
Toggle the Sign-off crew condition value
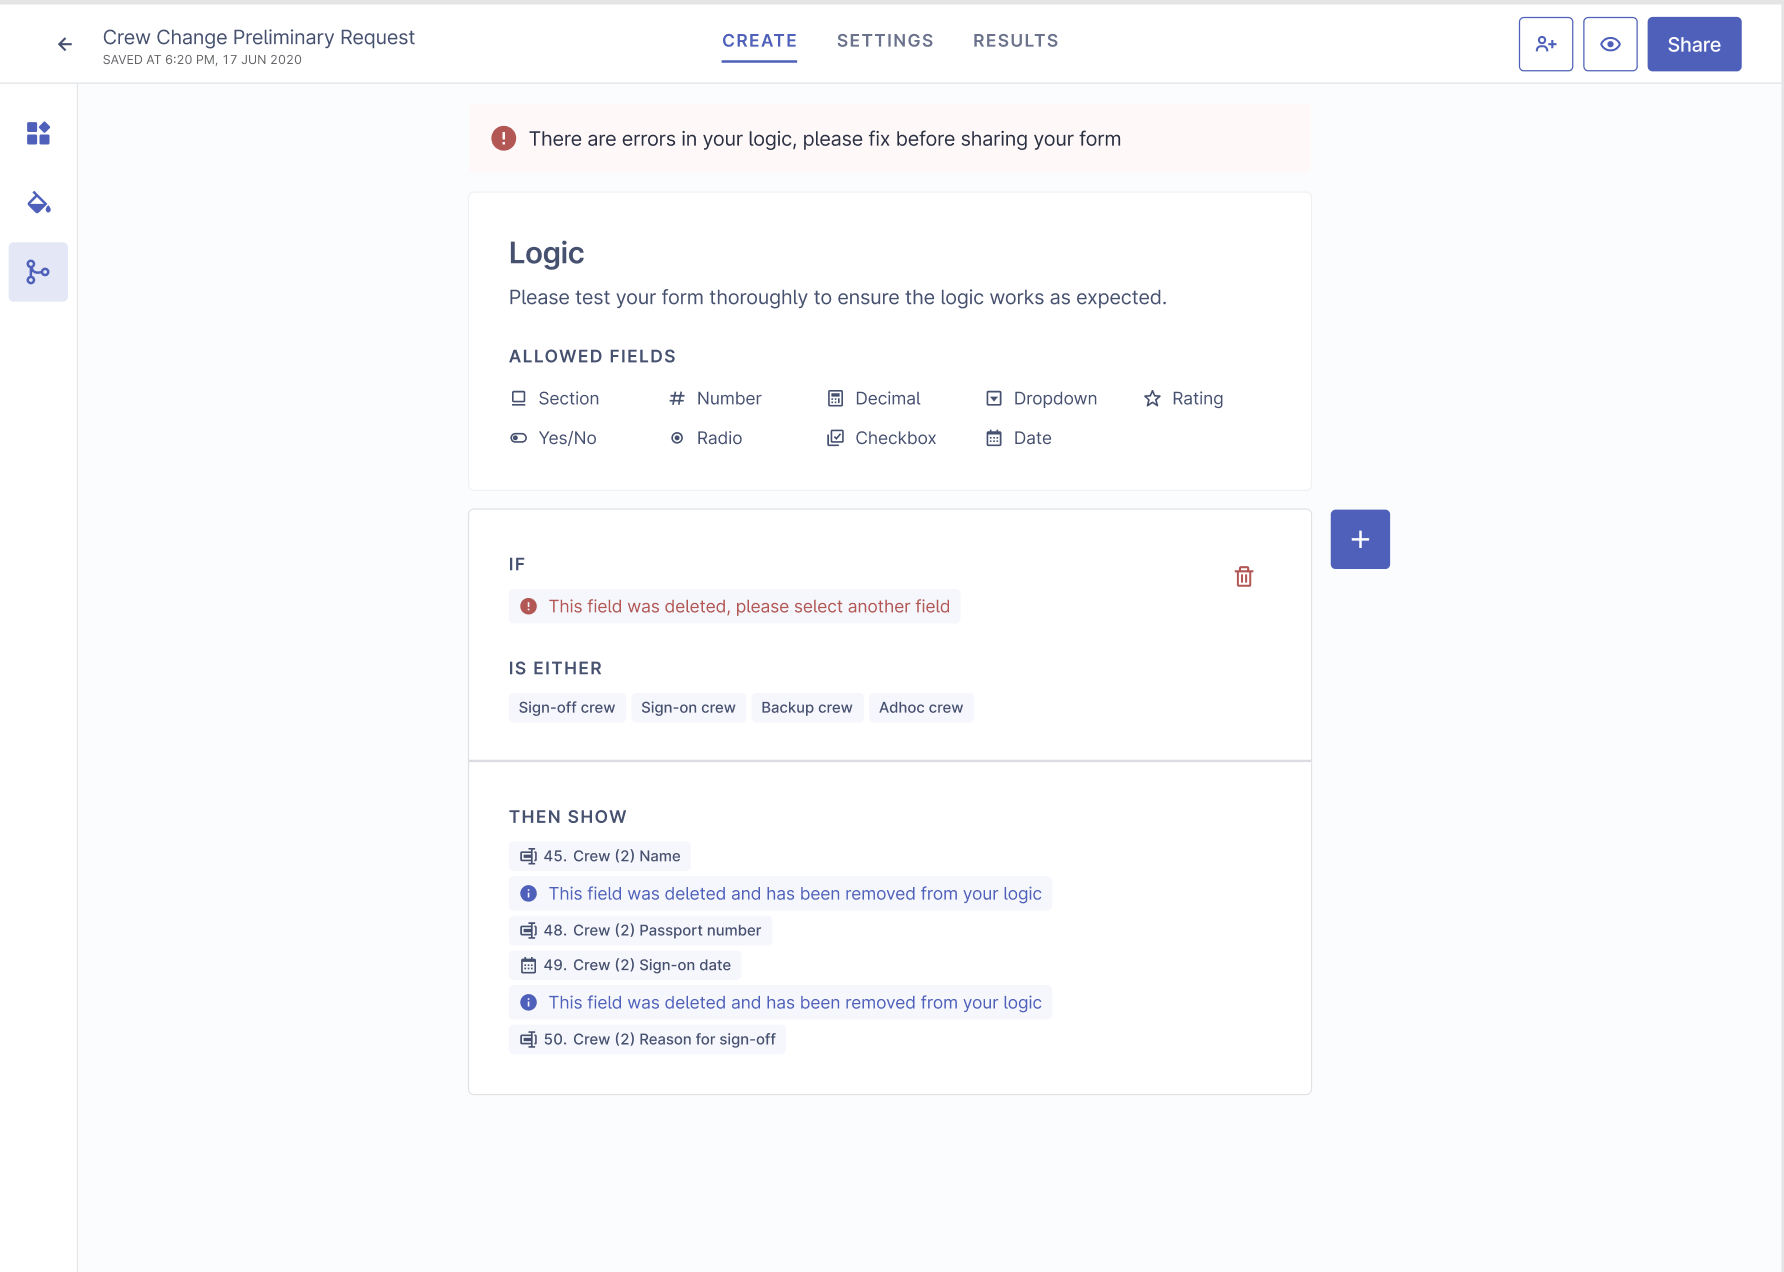566,707
